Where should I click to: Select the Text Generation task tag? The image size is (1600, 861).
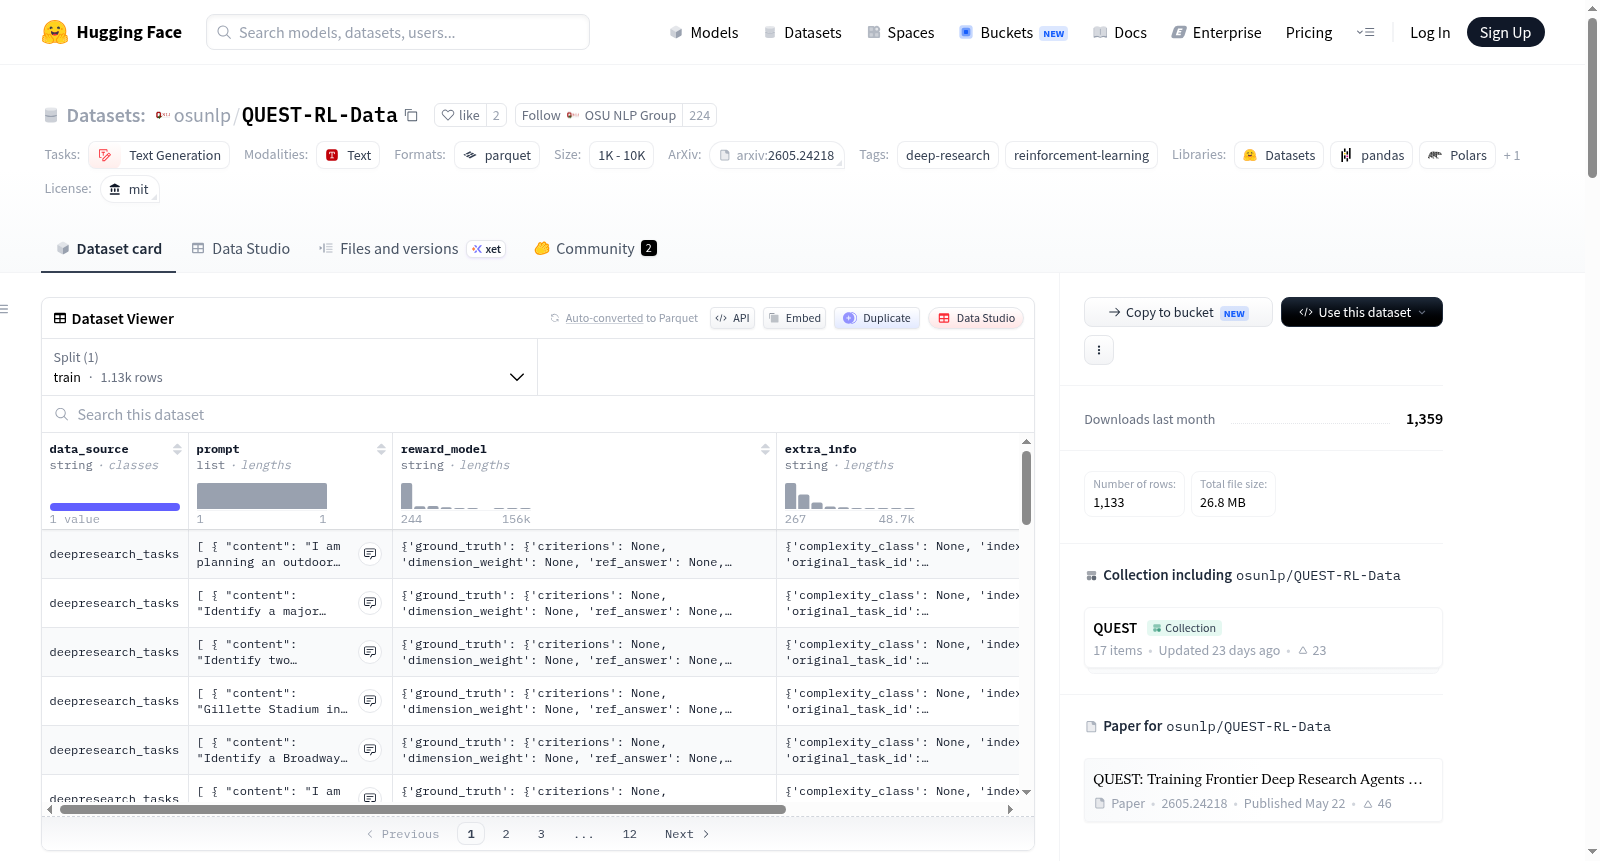(159, 156)
